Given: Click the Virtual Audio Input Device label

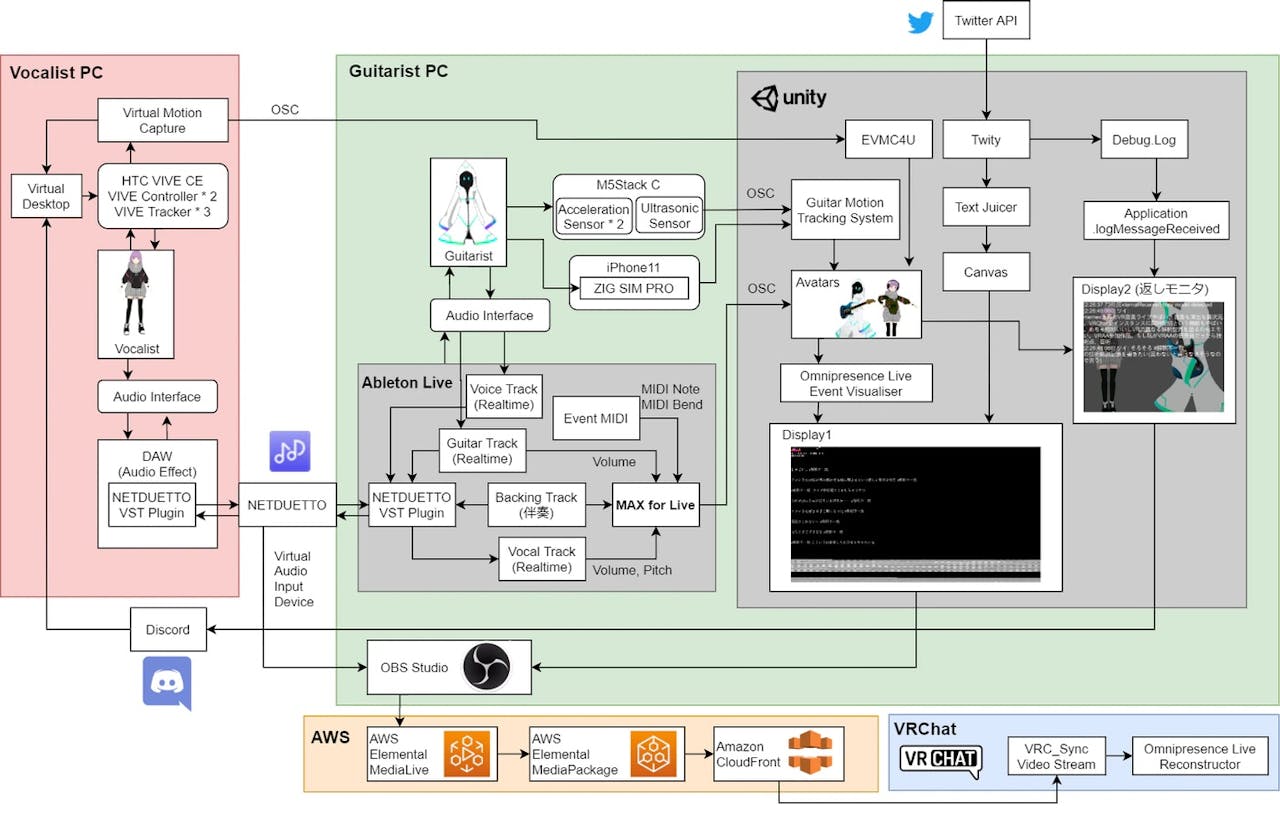Looking at the screenshot, I should click(x=293, y=579).
